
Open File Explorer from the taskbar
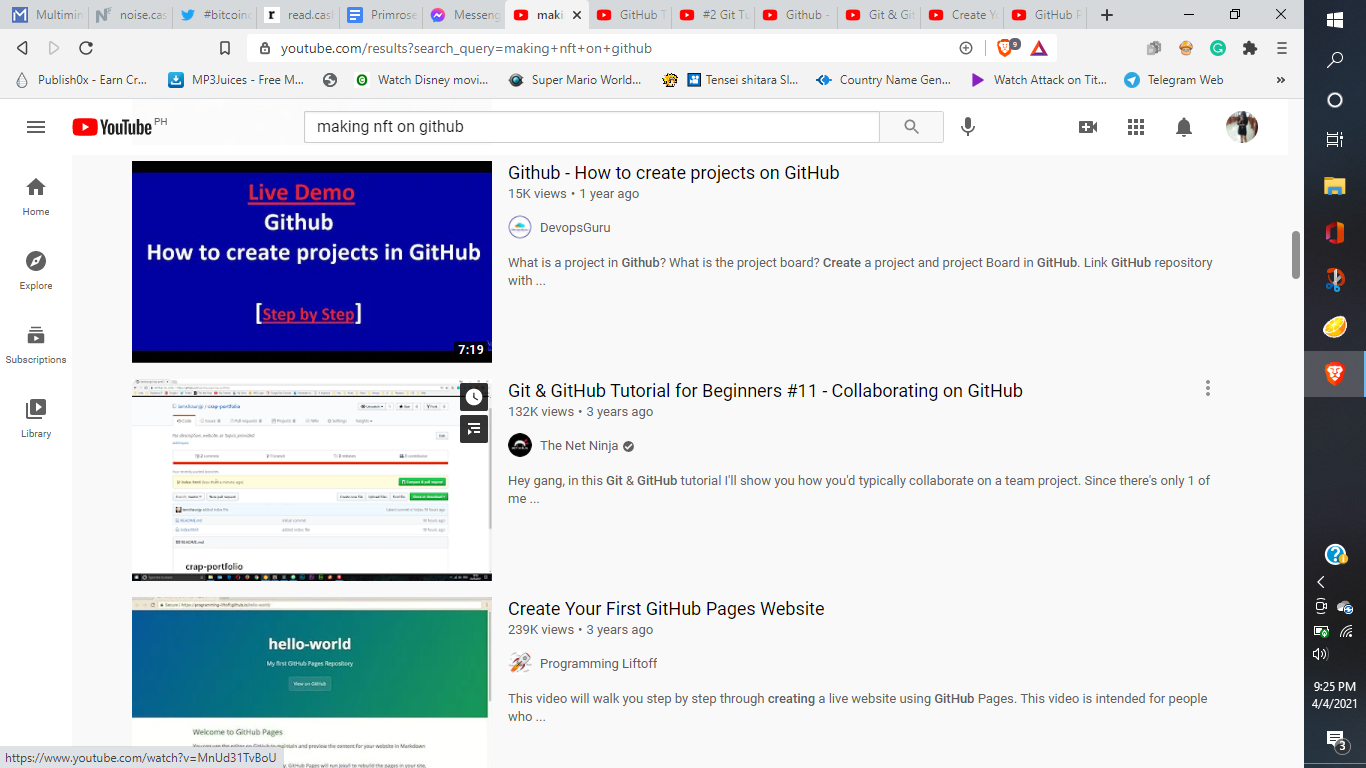click(1335, 185)
